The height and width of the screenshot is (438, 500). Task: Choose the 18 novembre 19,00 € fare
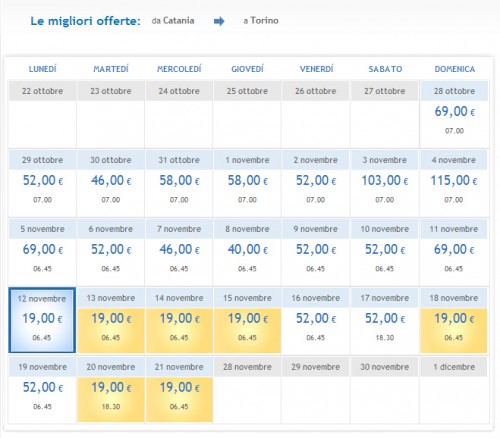click(454, 320)
